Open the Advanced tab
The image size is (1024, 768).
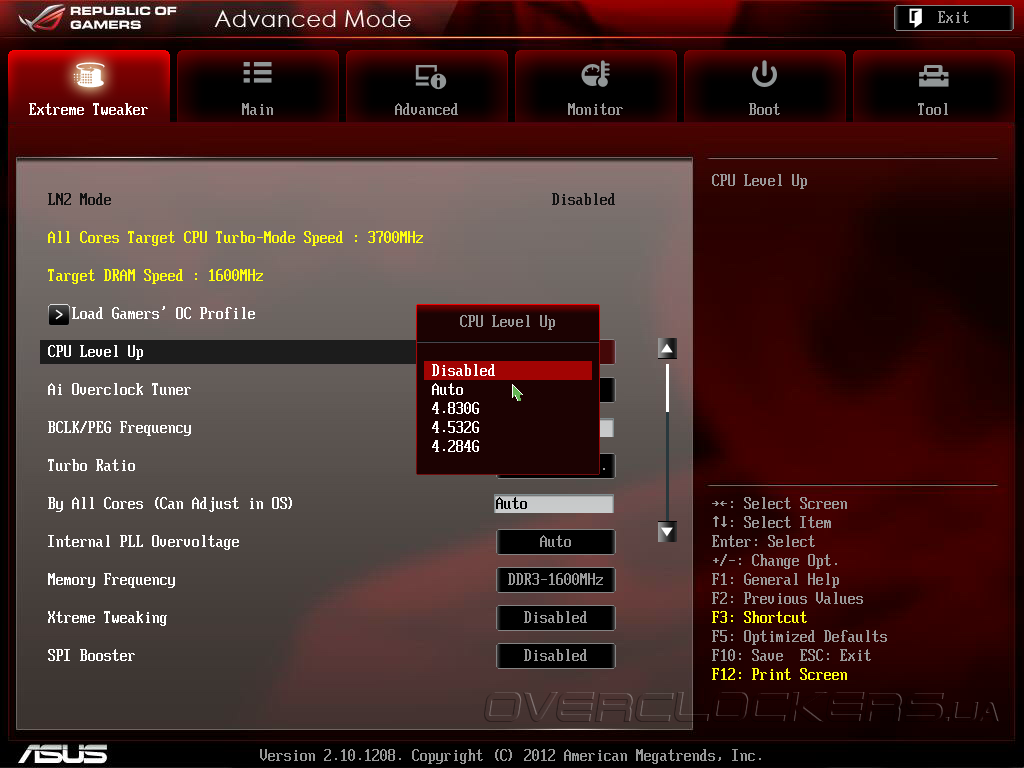tap(426, 86)
